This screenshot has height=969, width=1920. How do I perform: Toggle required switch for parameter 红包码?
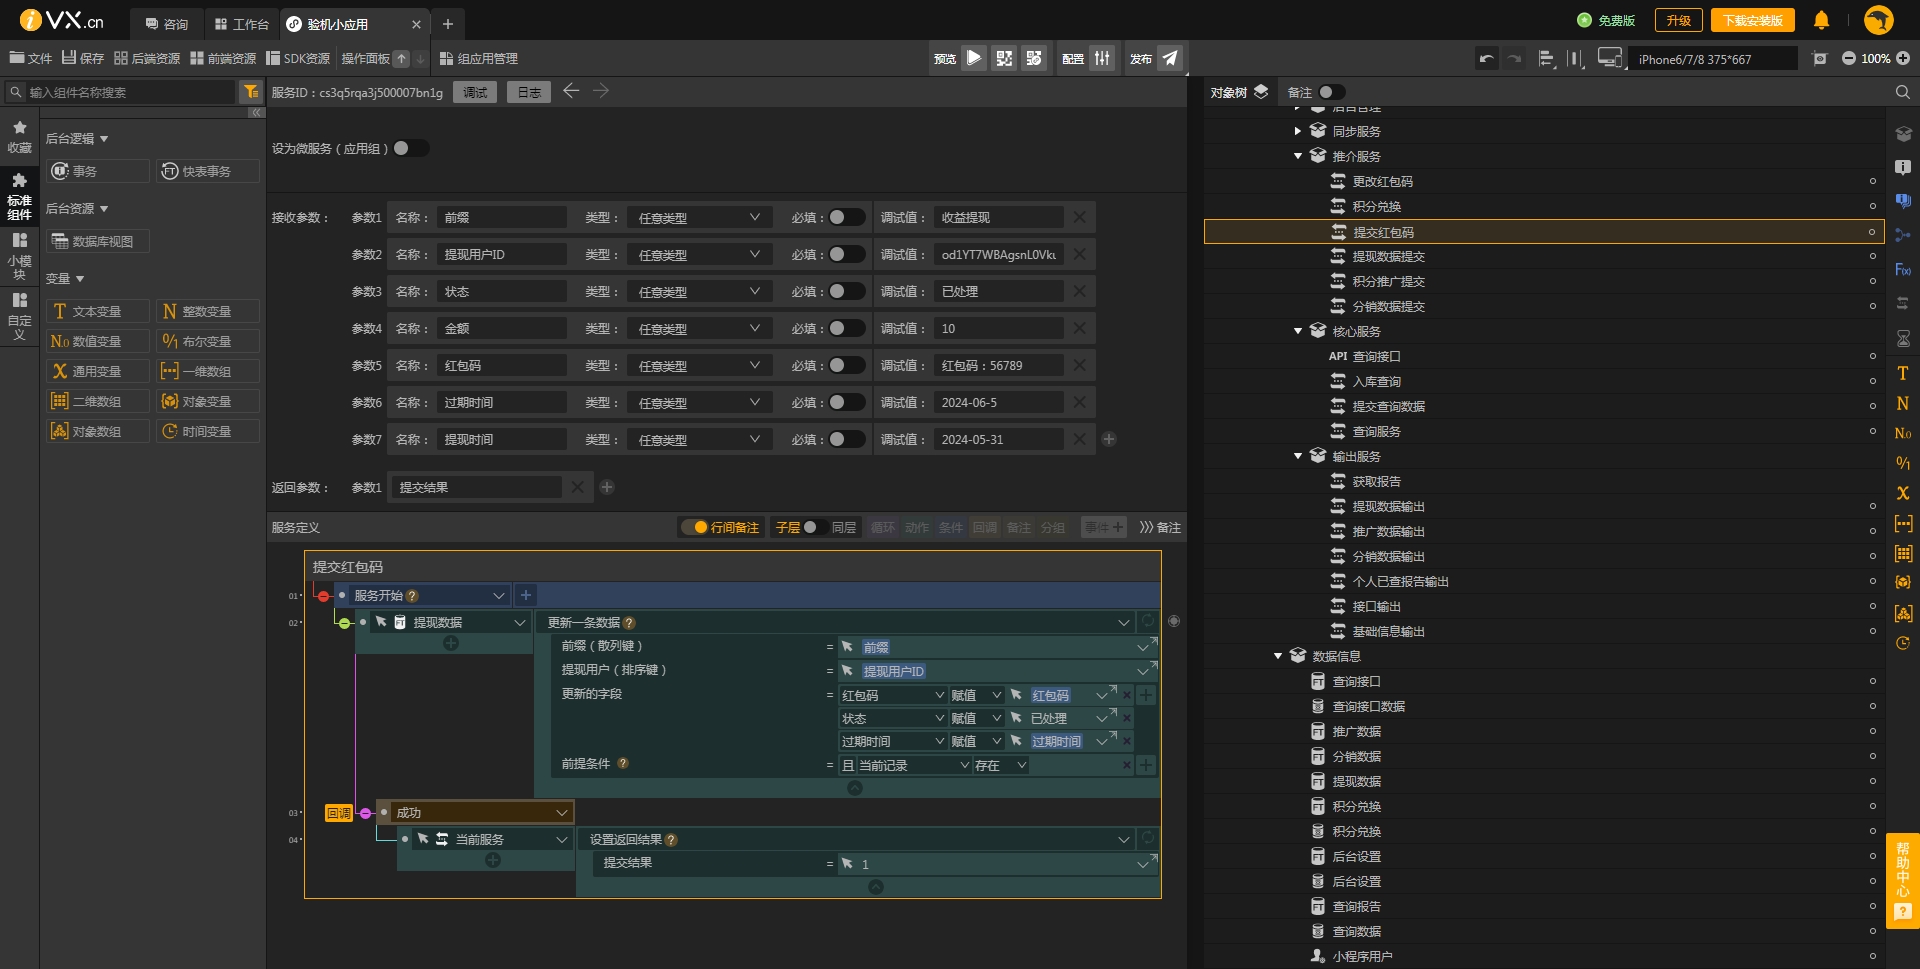tap(847, 365)
